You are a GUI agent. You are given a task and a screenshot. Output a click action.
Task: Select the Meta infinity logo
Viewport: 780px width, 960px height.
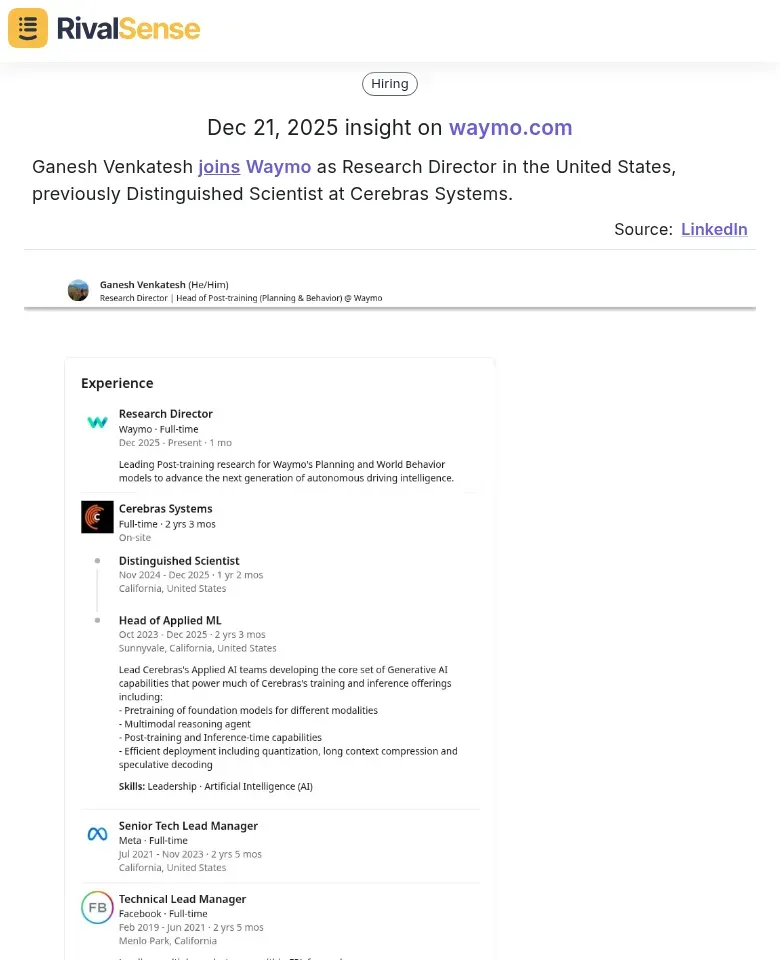point(96,833)
